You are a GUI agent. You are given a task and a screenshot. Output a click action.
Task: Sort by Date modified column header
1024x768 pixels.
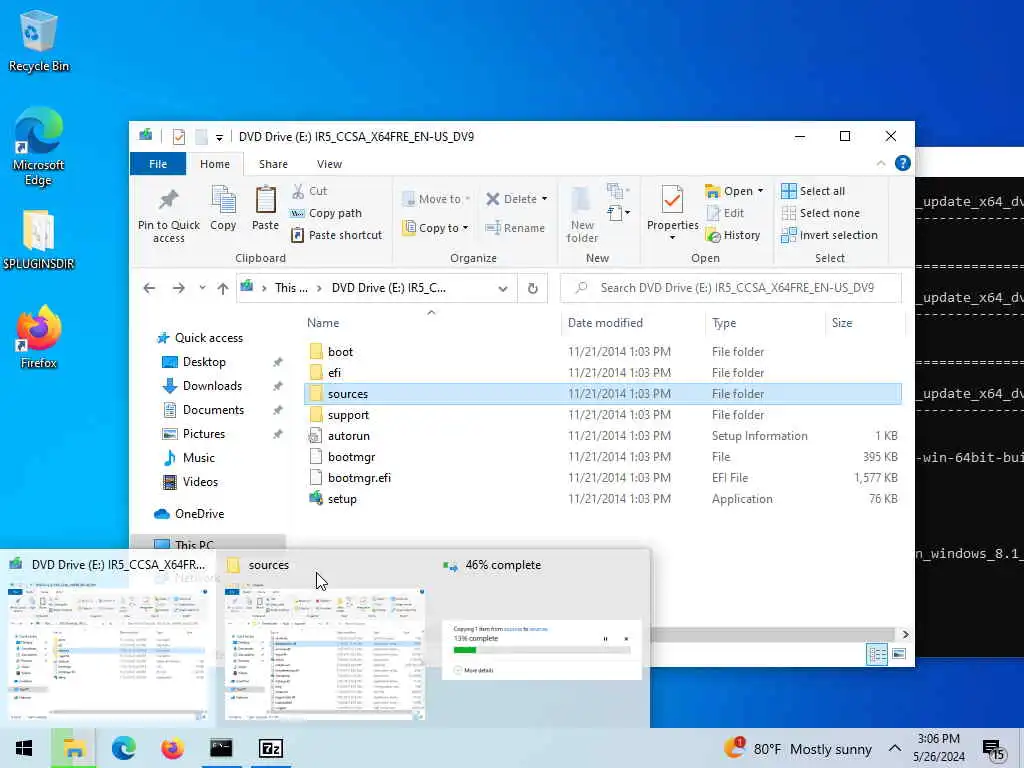[x=605, y=323]
